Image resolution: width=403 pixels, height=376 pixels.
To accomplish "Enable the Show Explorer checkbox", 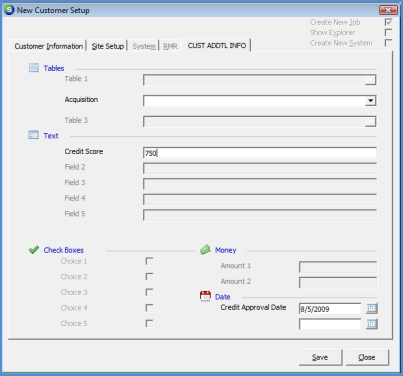I will click(x=388, y=32).
